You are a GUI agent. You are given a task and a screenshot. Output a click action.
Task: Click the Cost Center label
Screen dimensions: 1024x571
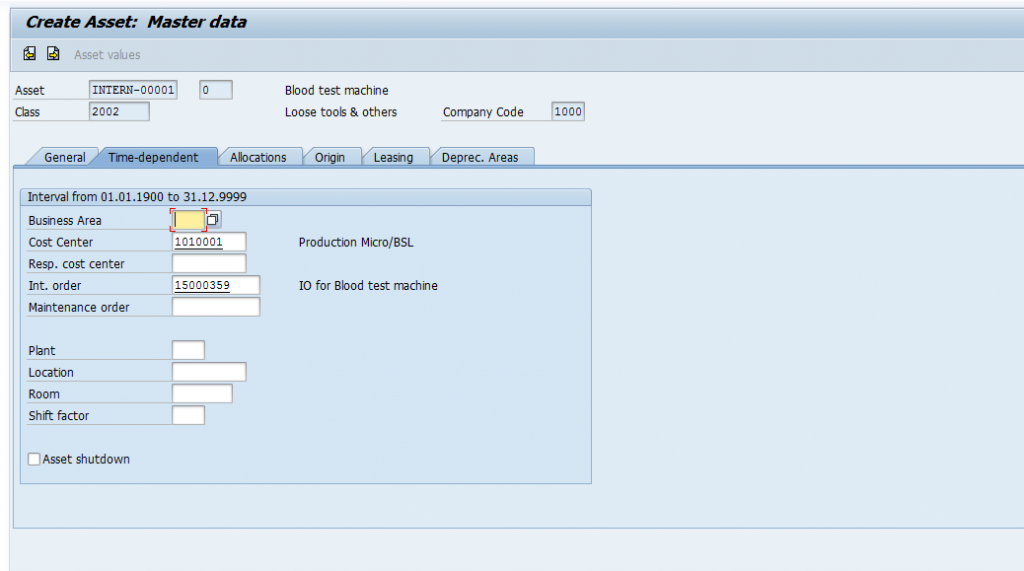tap(61, 242)
